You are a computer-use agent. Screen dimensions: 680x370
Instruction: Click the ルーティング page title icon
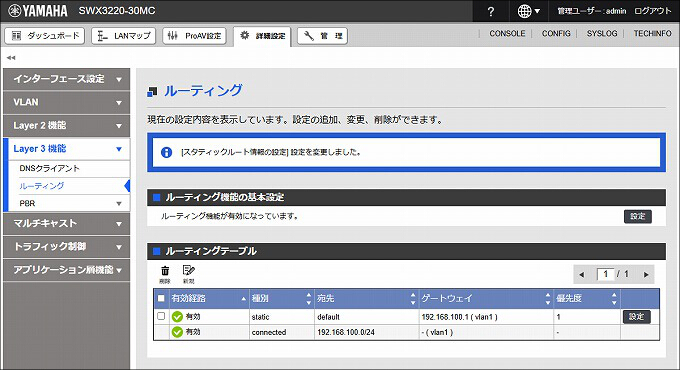coord(152,92)
